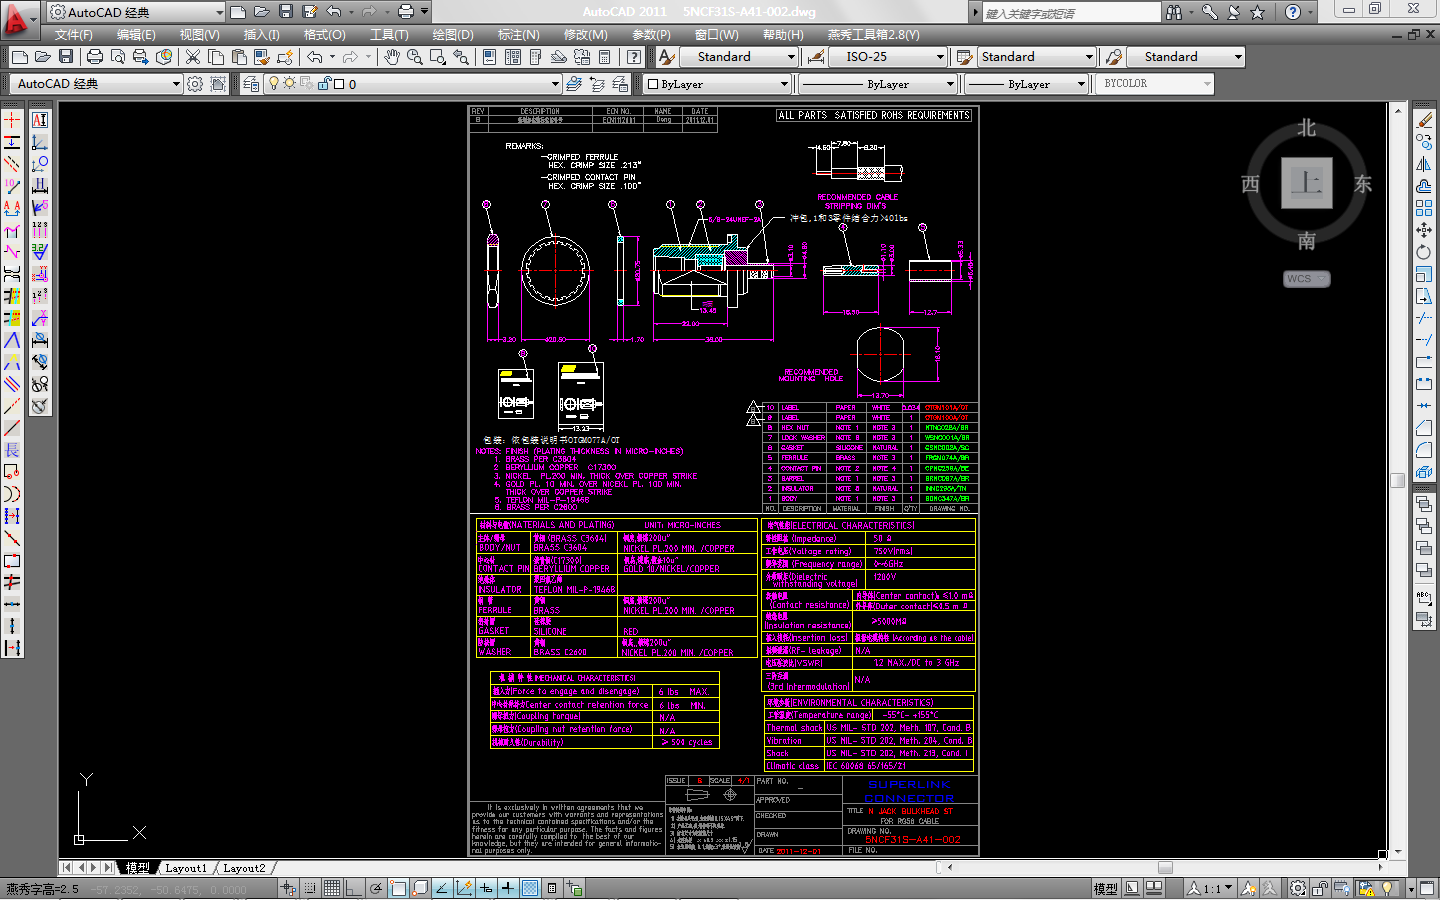The image size is (1440, 900).
Task: Click the Save icon in standard toolbar
Action: click(66, 57)
